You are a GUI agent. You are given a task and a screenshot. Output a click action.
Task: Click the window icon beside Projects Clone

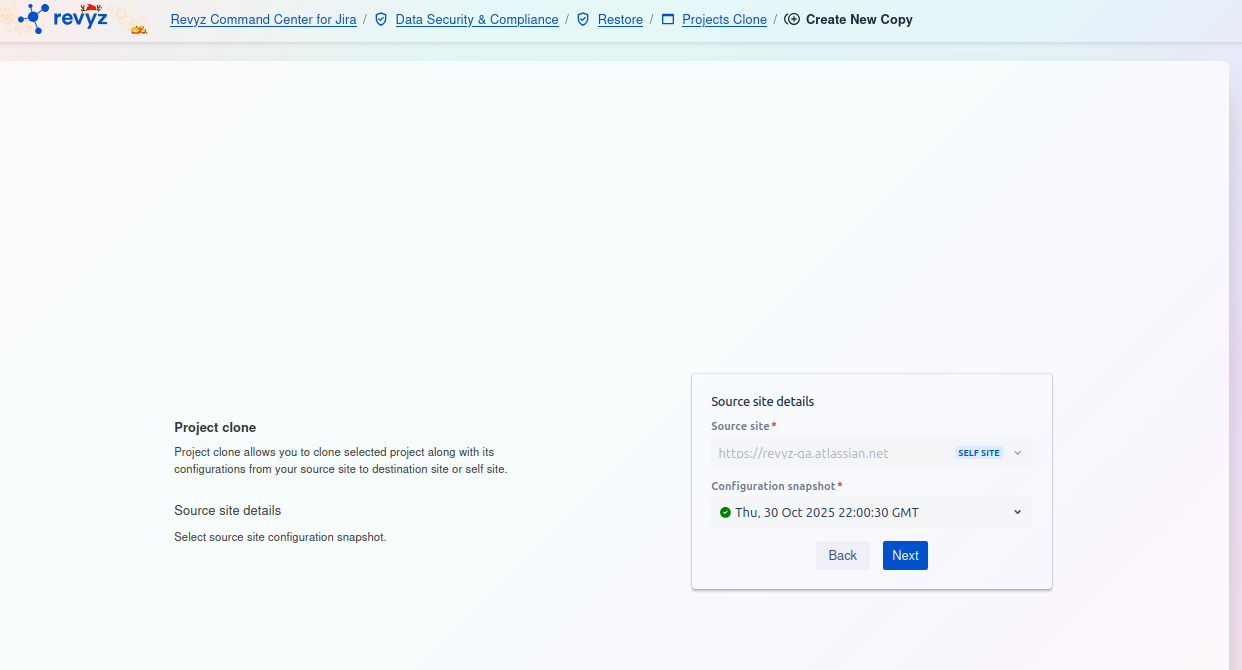coord(668,19)
